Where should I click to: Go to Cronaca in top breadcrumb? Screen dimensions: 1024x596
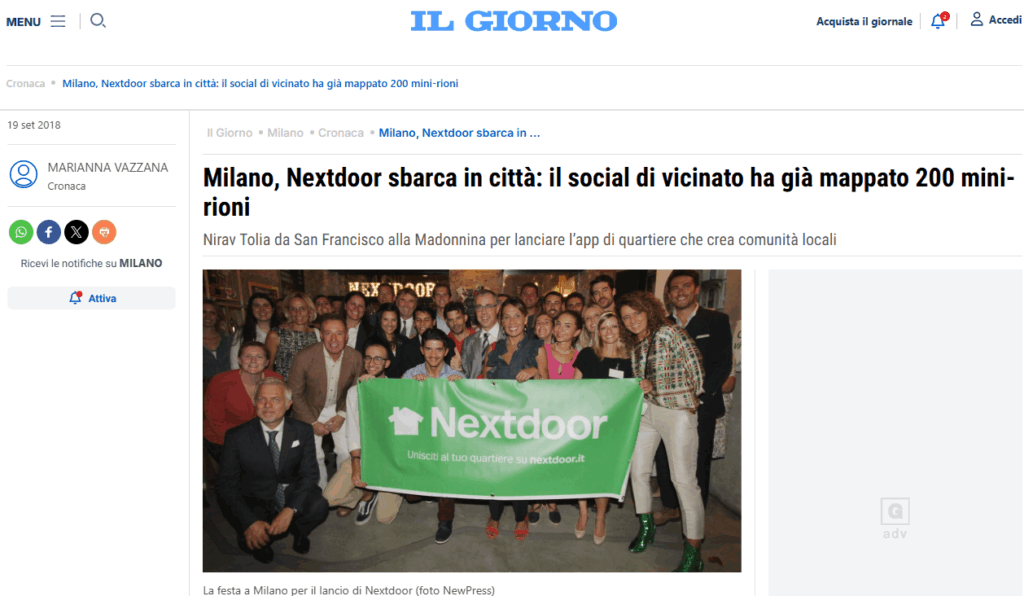click(25, 84)
